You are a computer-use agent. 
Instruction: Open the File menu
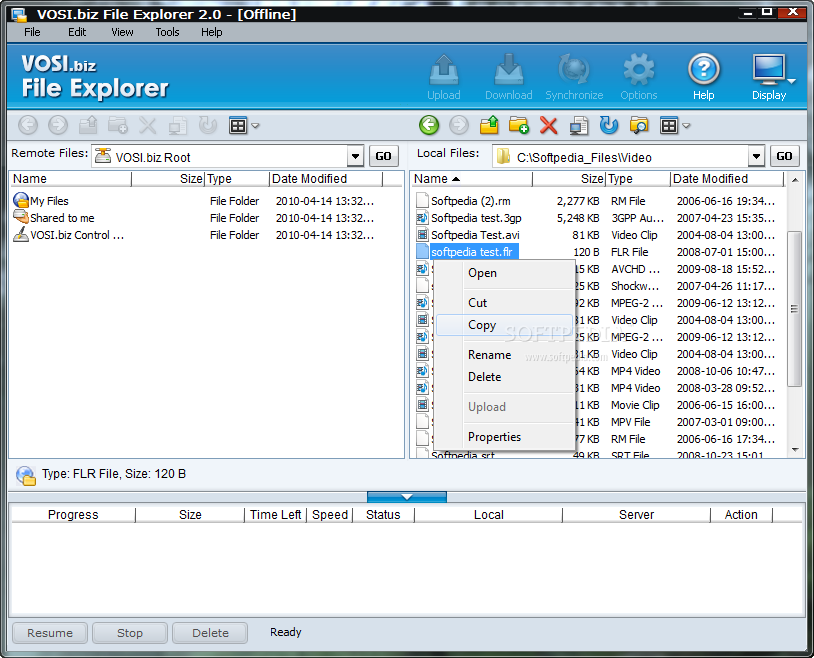32,32
